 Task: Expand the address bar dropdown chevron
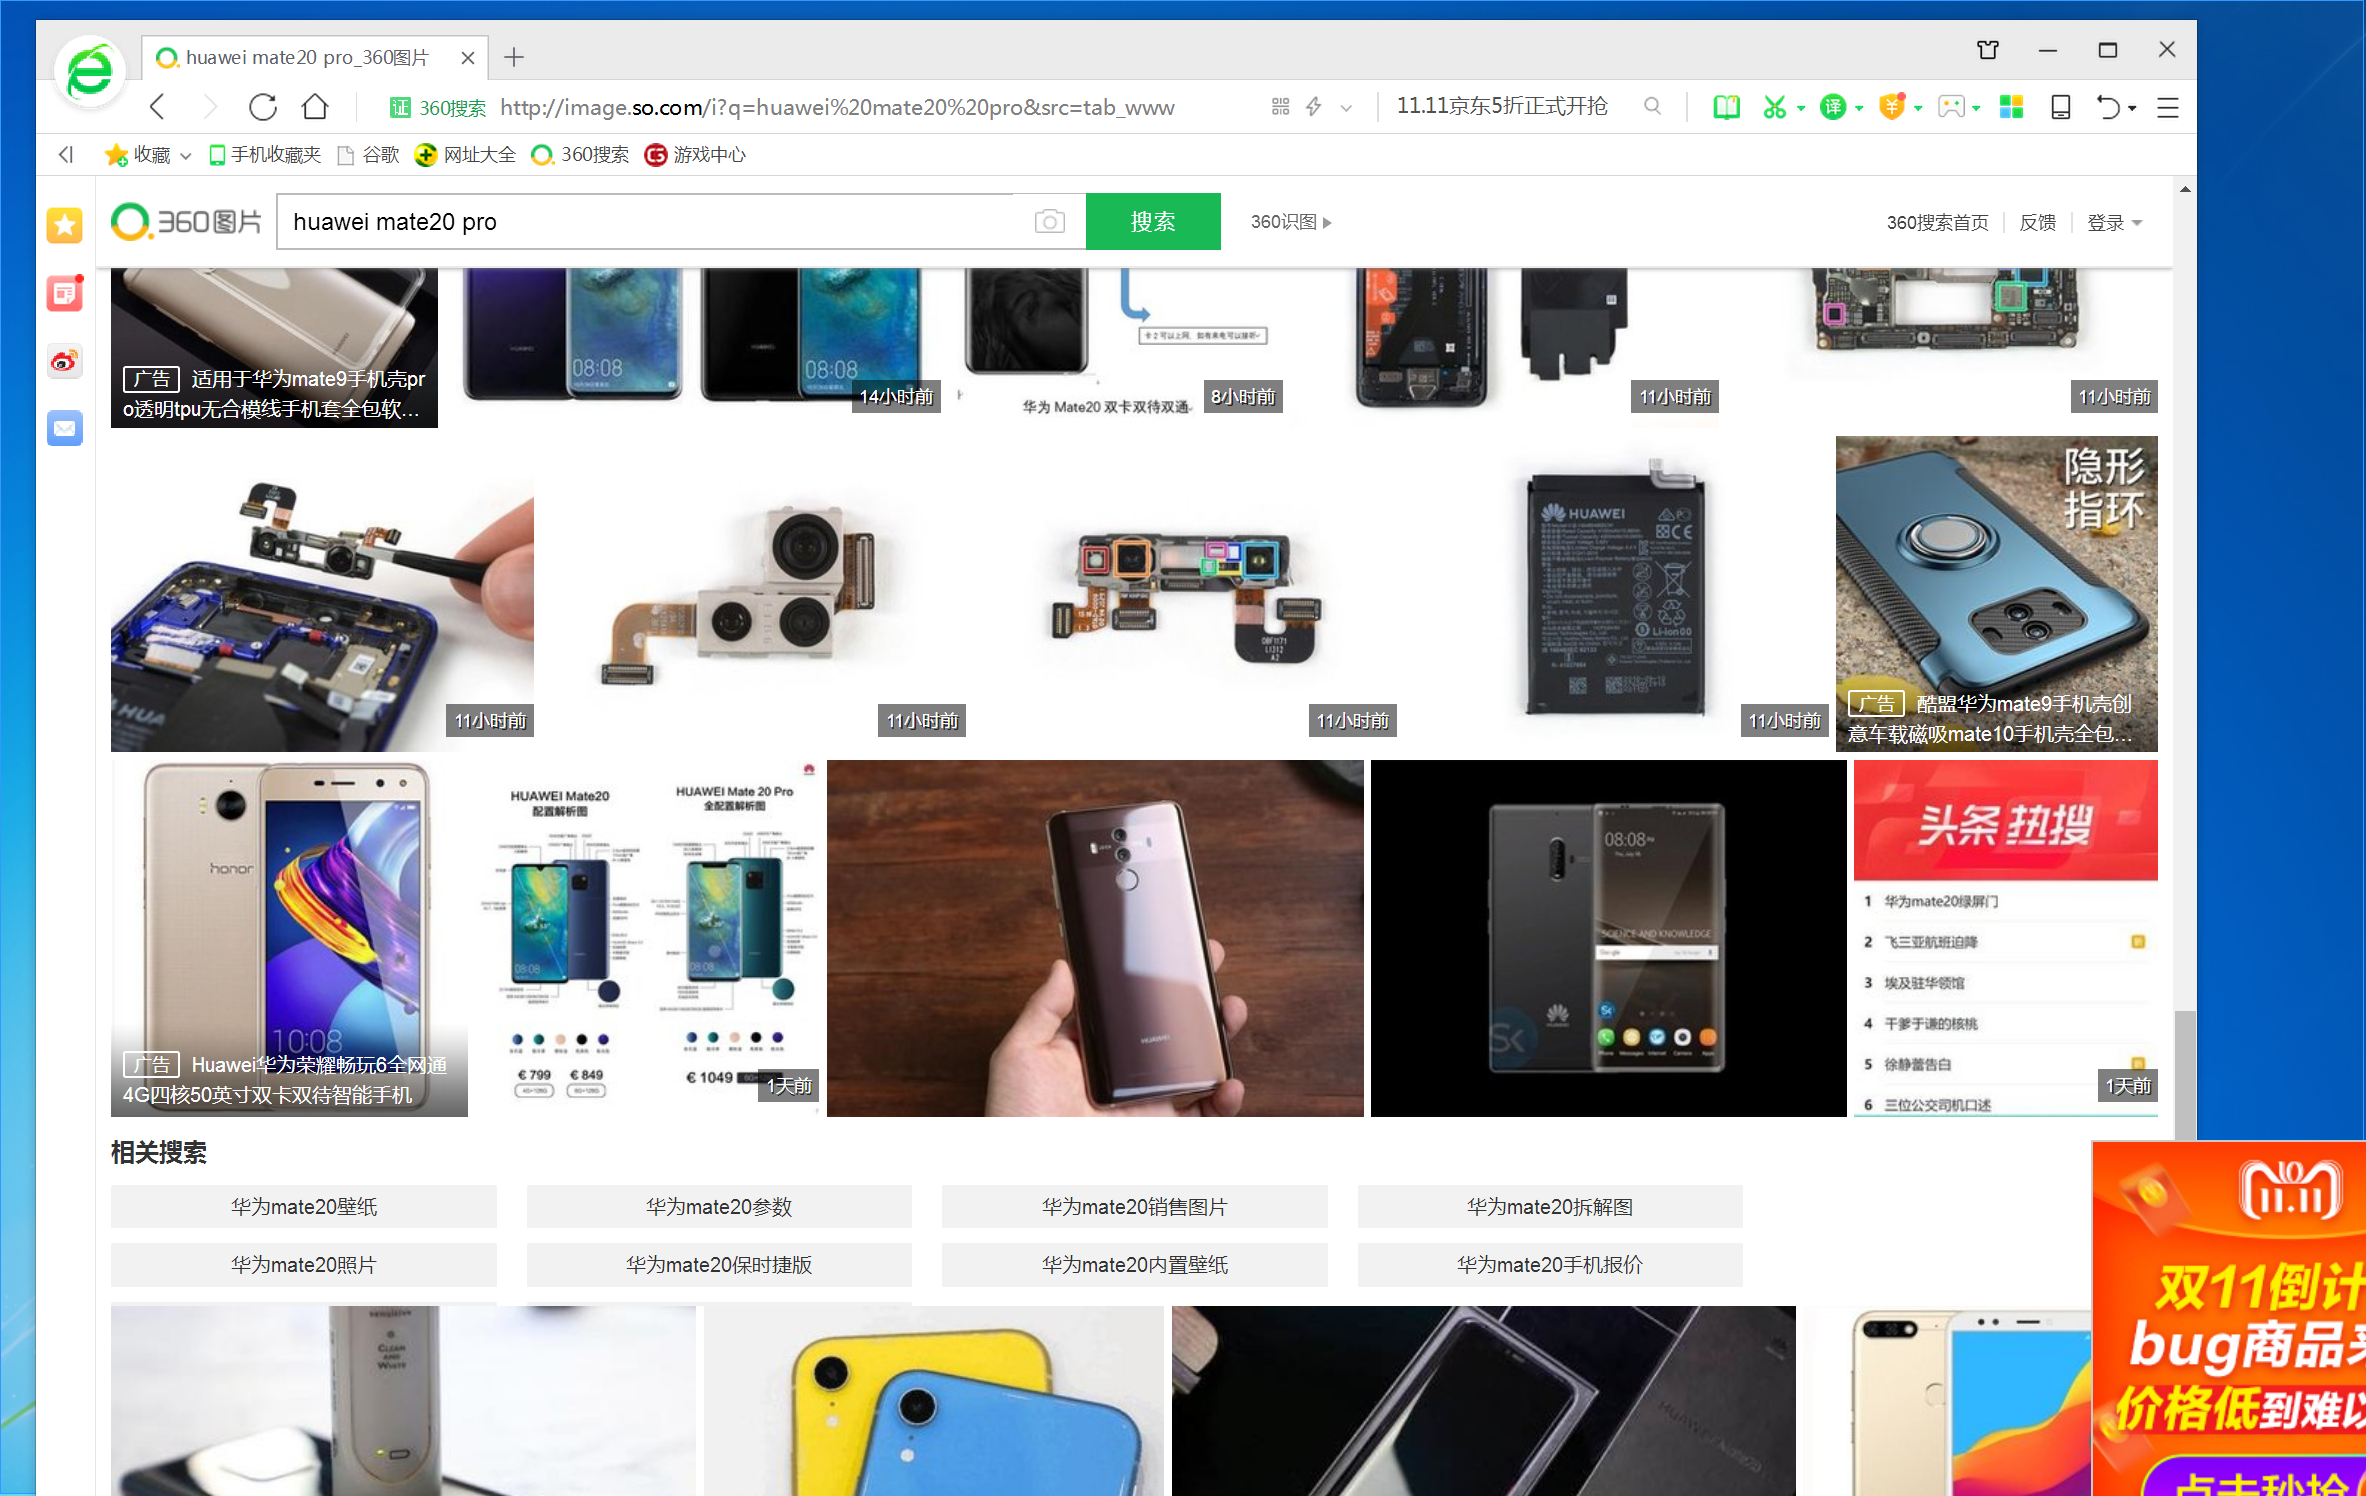click(1346, 108)
